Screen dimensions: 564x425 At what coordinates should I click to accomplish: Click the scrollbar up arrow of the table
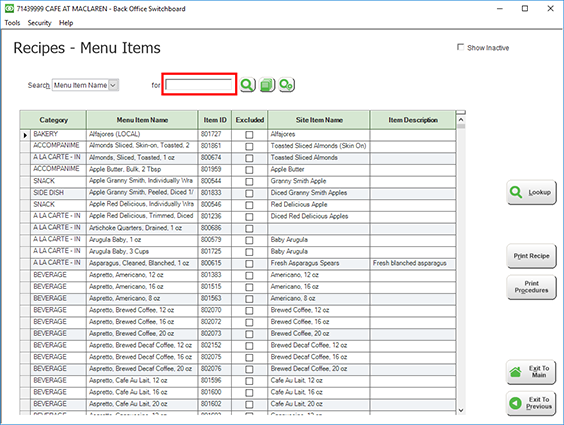point(461,120)
